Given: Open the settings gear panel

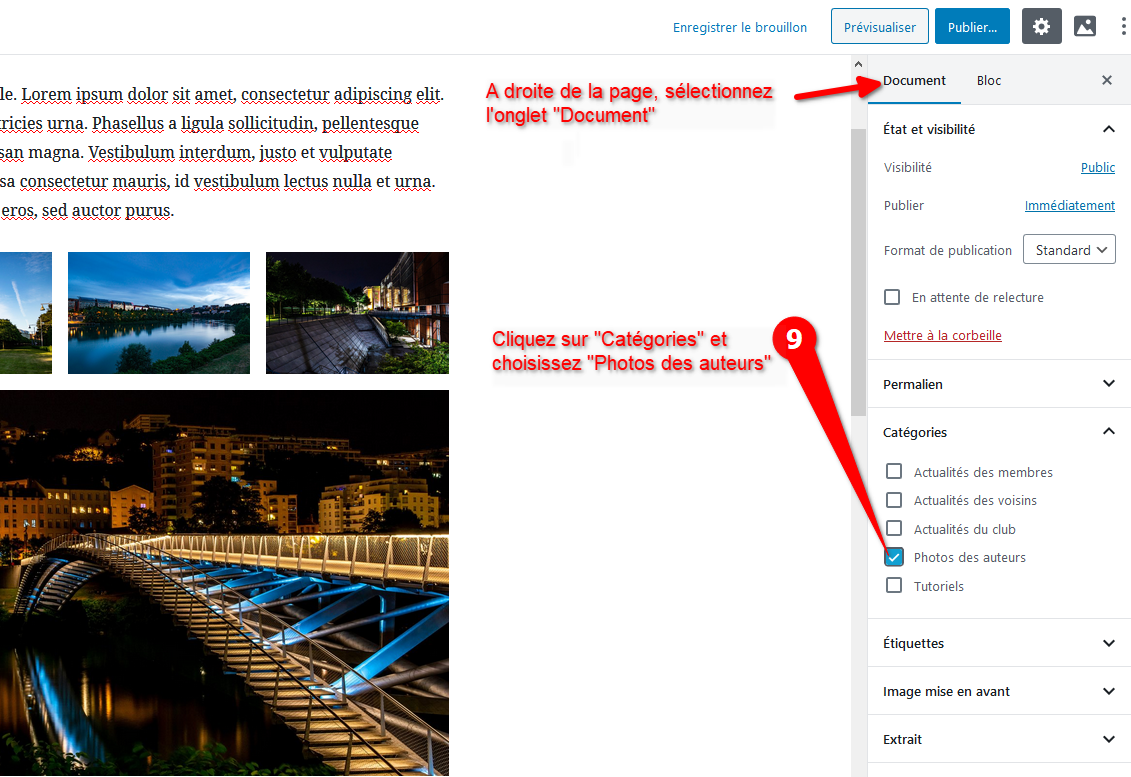Looking at the screenshot, I should coord(1041,27).
